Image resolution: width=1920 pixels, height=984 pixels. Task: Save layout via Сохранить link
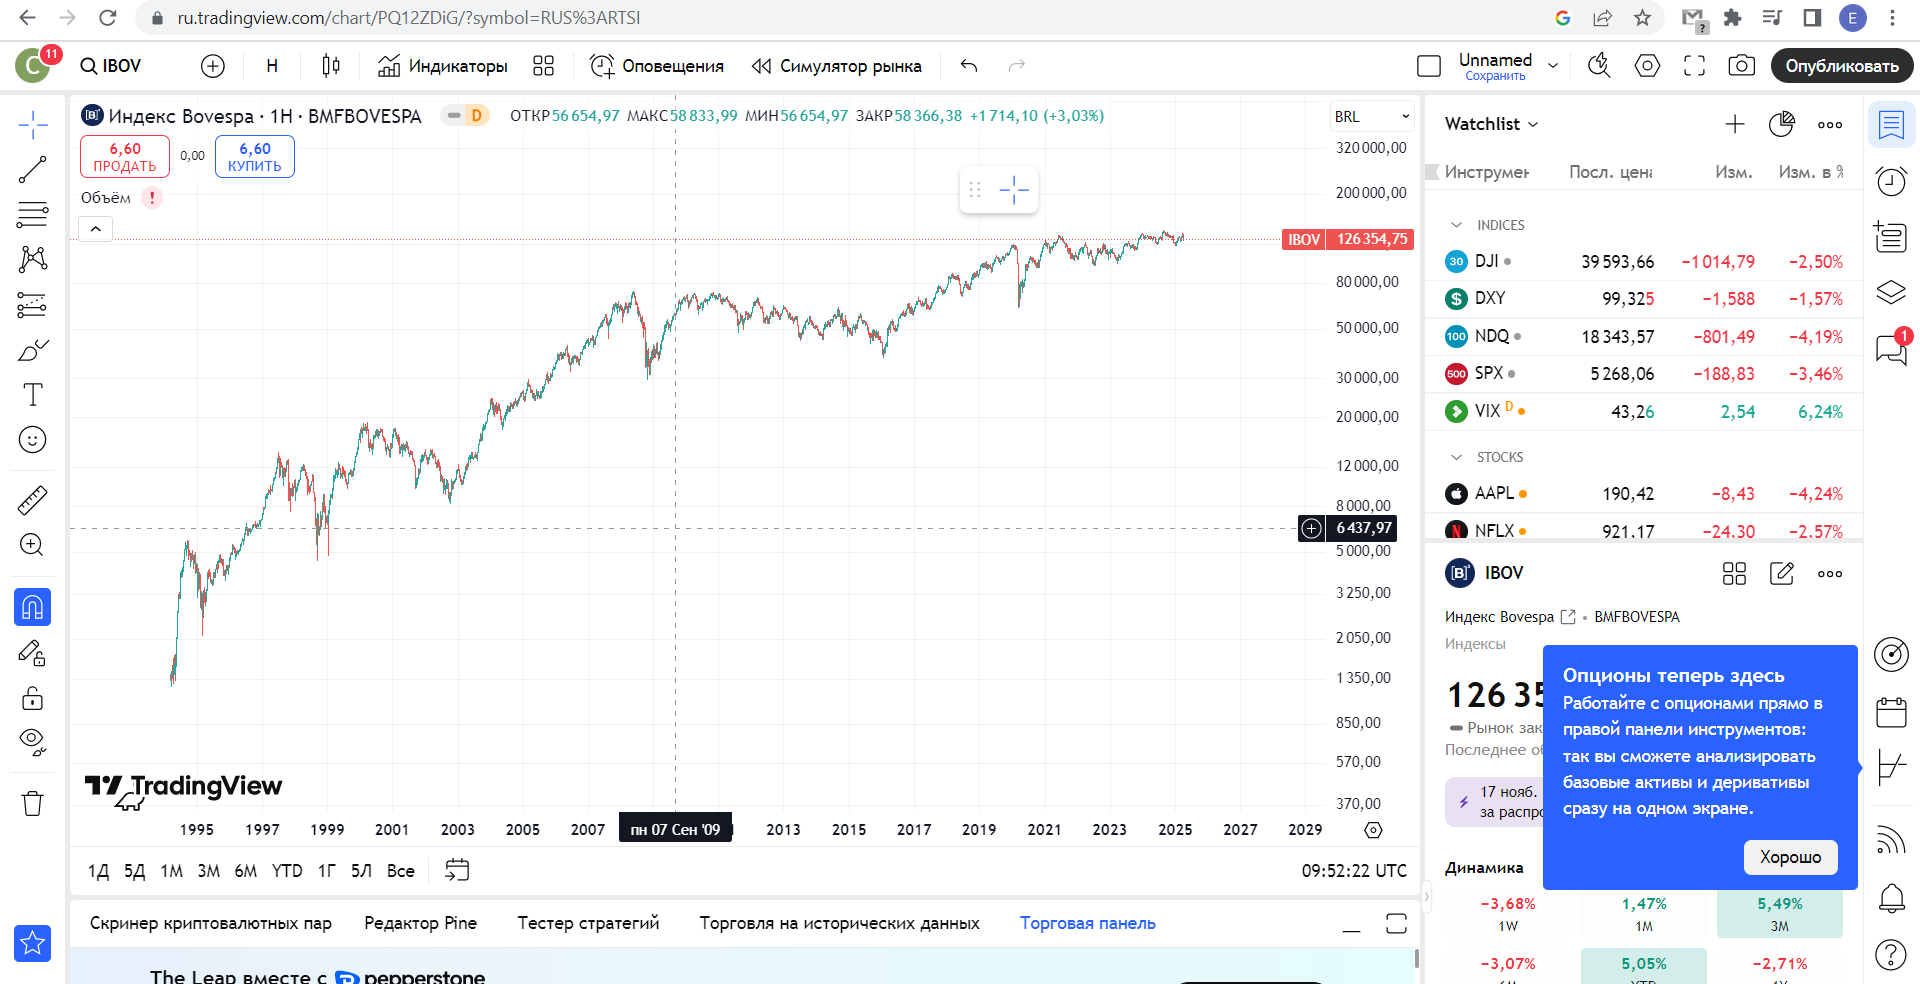[1495, 76]
